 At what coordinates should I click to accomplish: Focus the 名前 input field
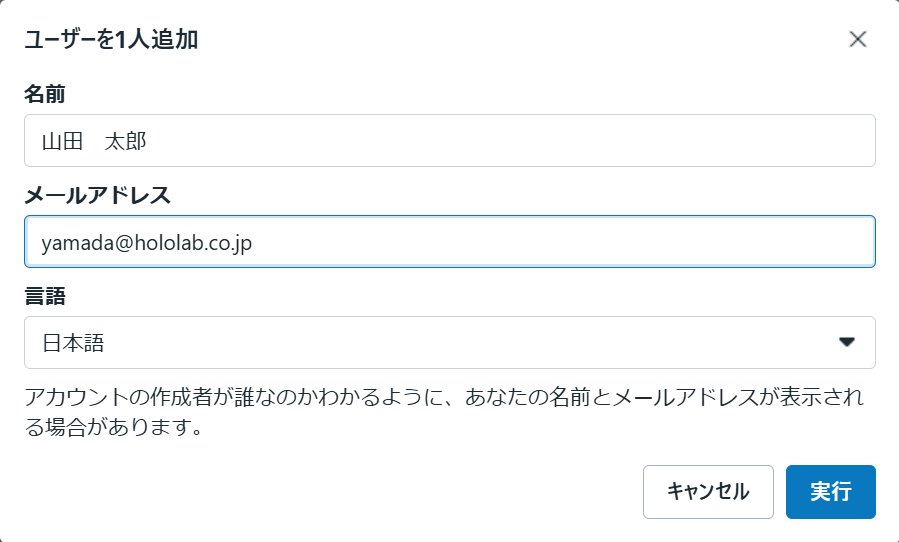click(x=449, y=141)
